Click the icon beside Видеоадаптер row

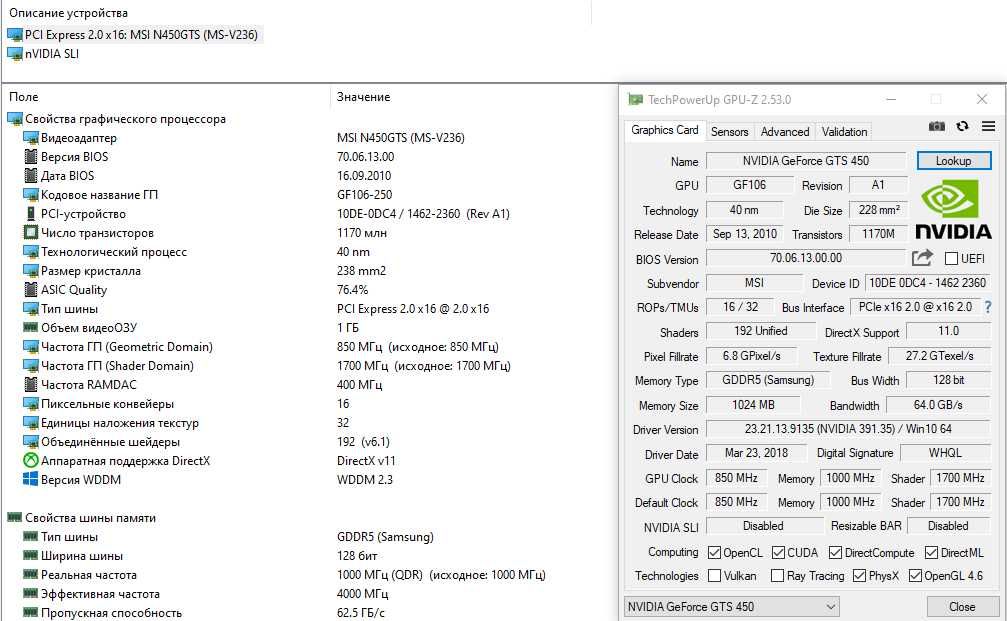(x=30, y=137)
